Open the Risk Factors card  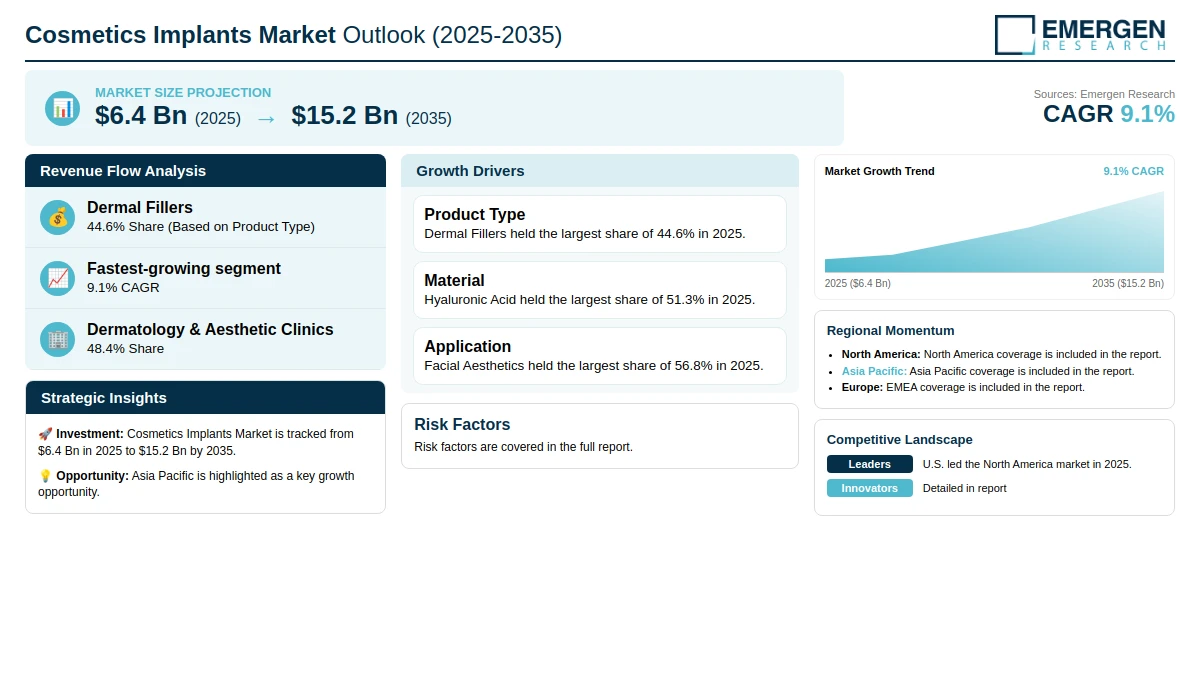tap(600, 436)
